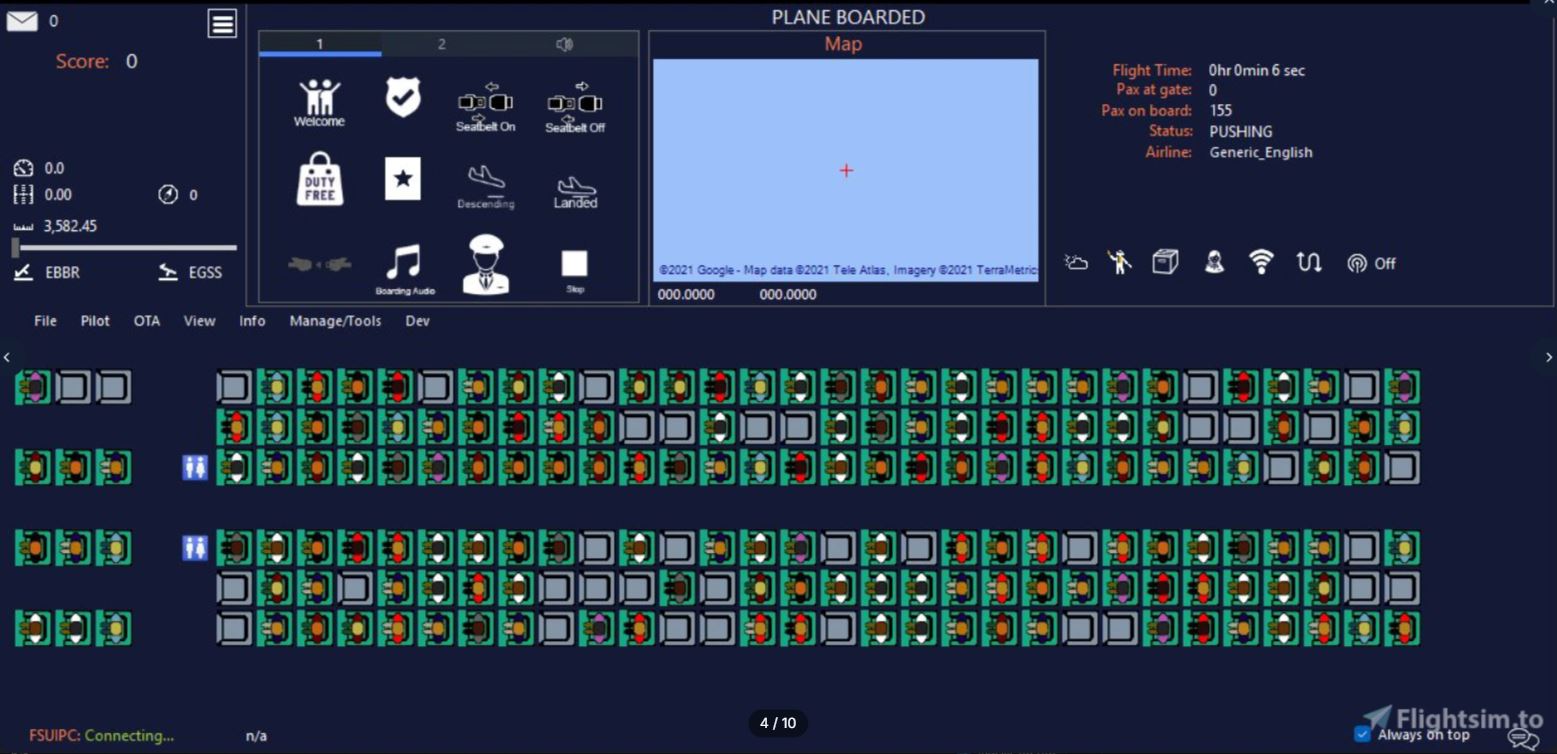Toggle the Always on top checkbox
The height and width of the screenshot is (754, 1557).
[x=1362, y=734]
